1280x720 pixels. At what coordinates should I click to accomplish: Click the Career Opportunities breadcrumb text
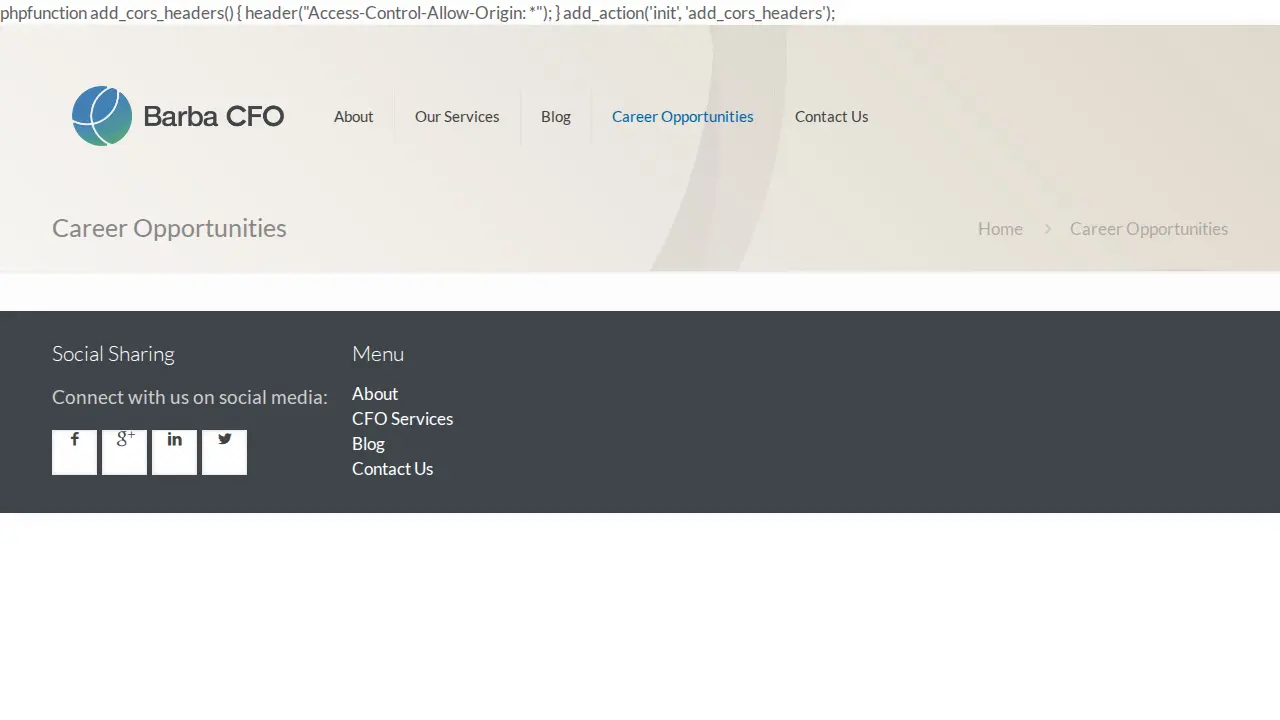click(1149, 229)
